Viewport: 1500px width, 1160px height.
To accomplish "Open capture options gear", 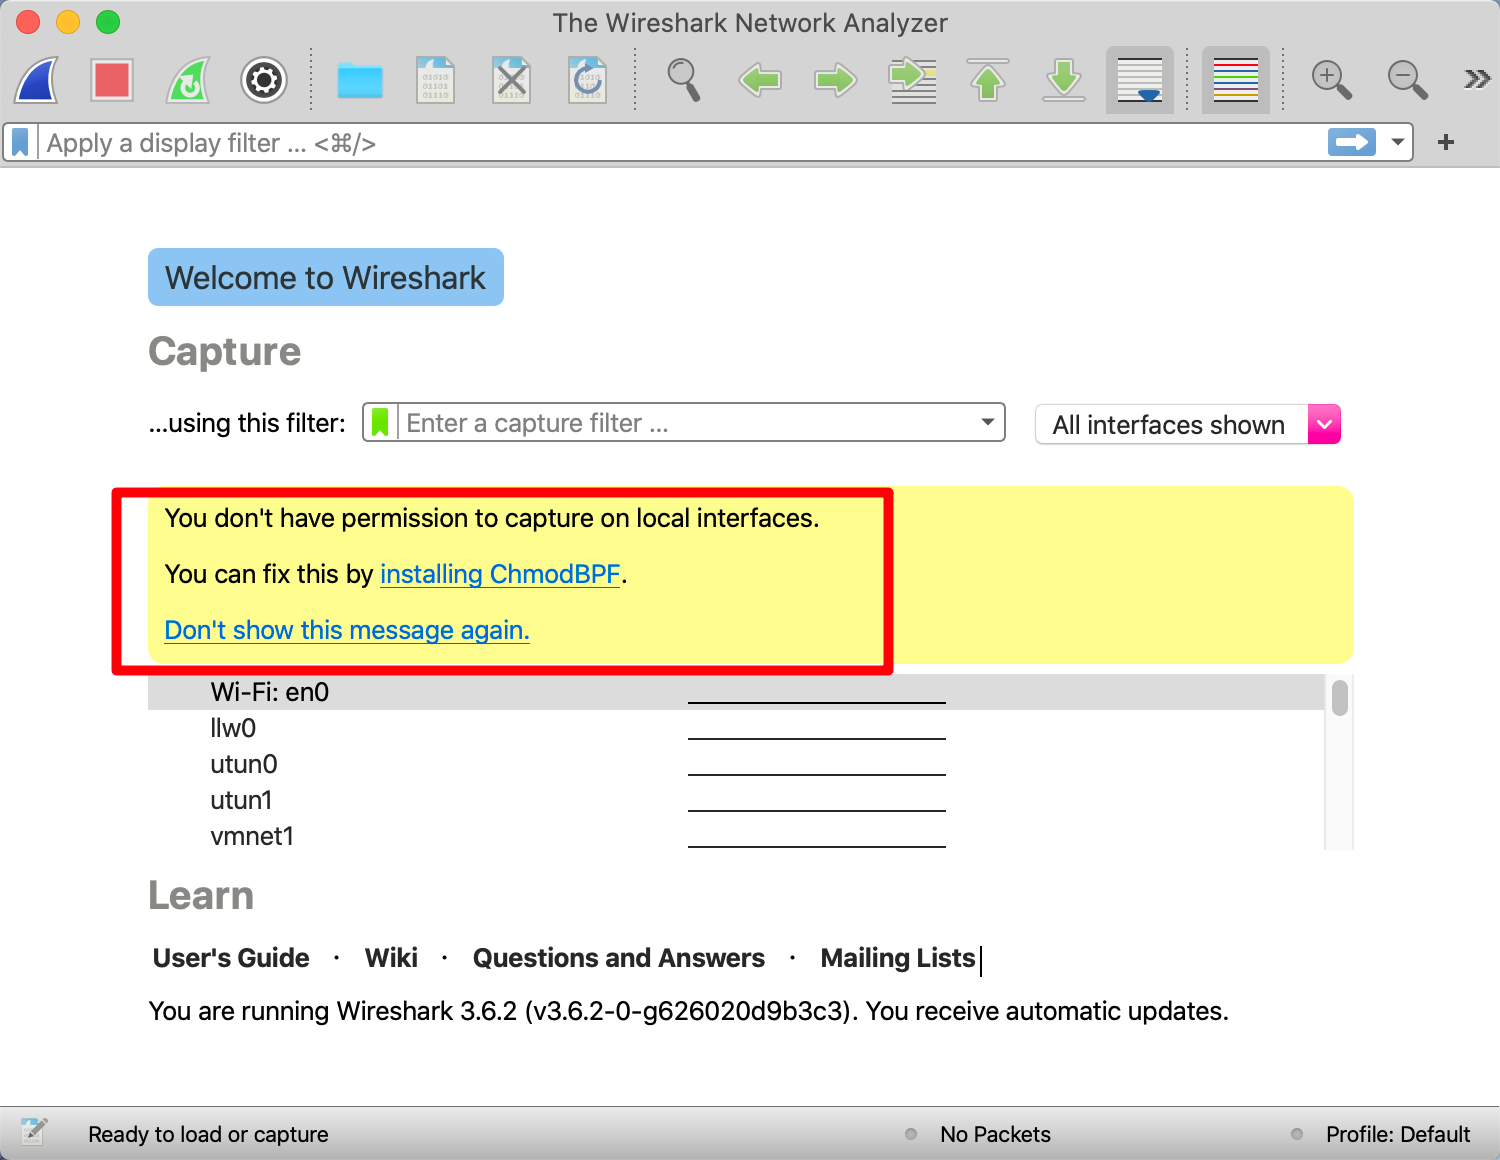I will (x=264, y=80).
